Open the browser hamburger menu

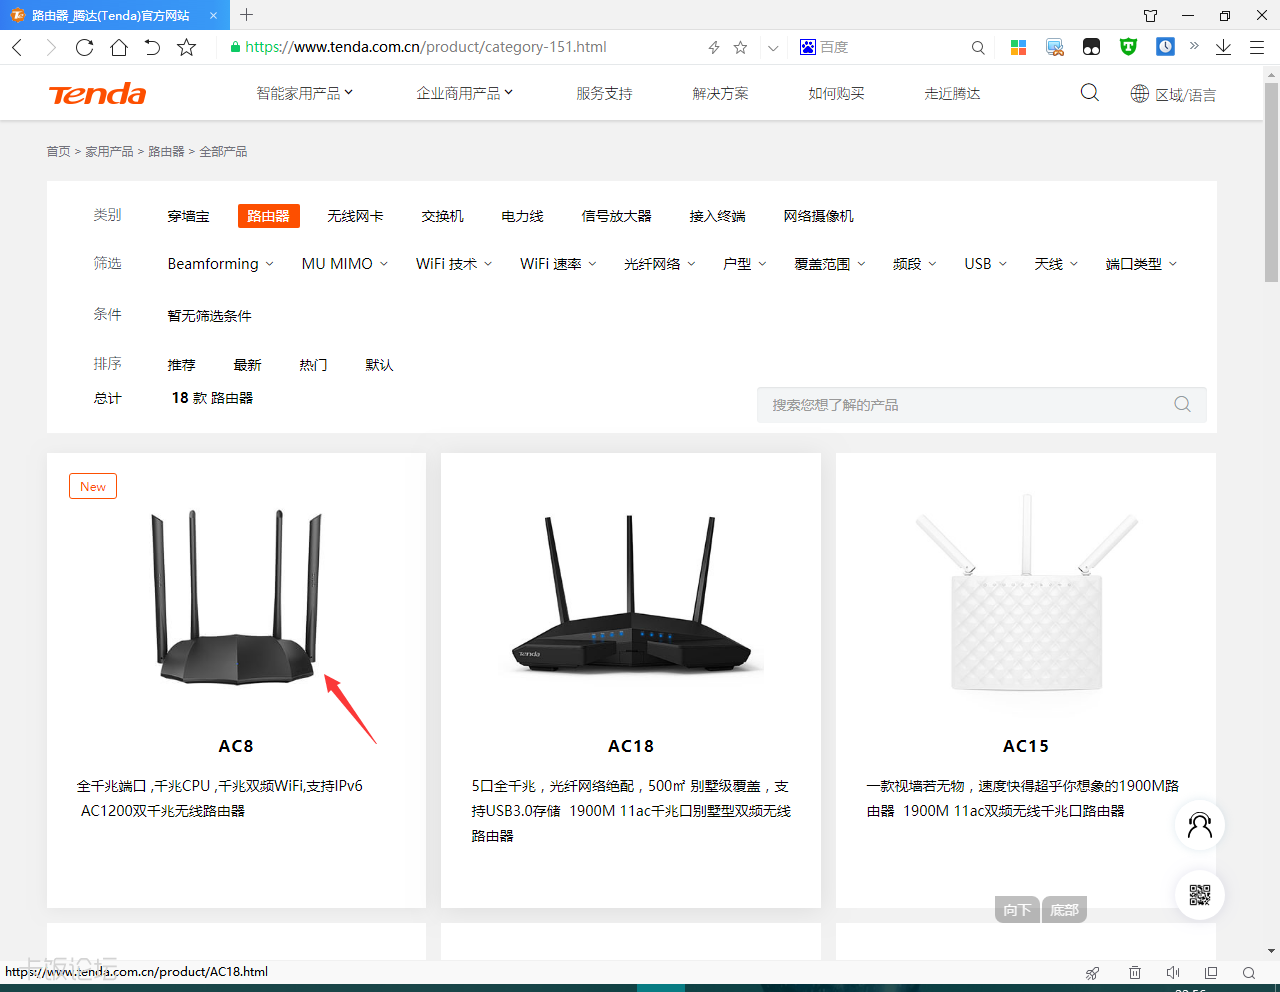click(1257, 47)
